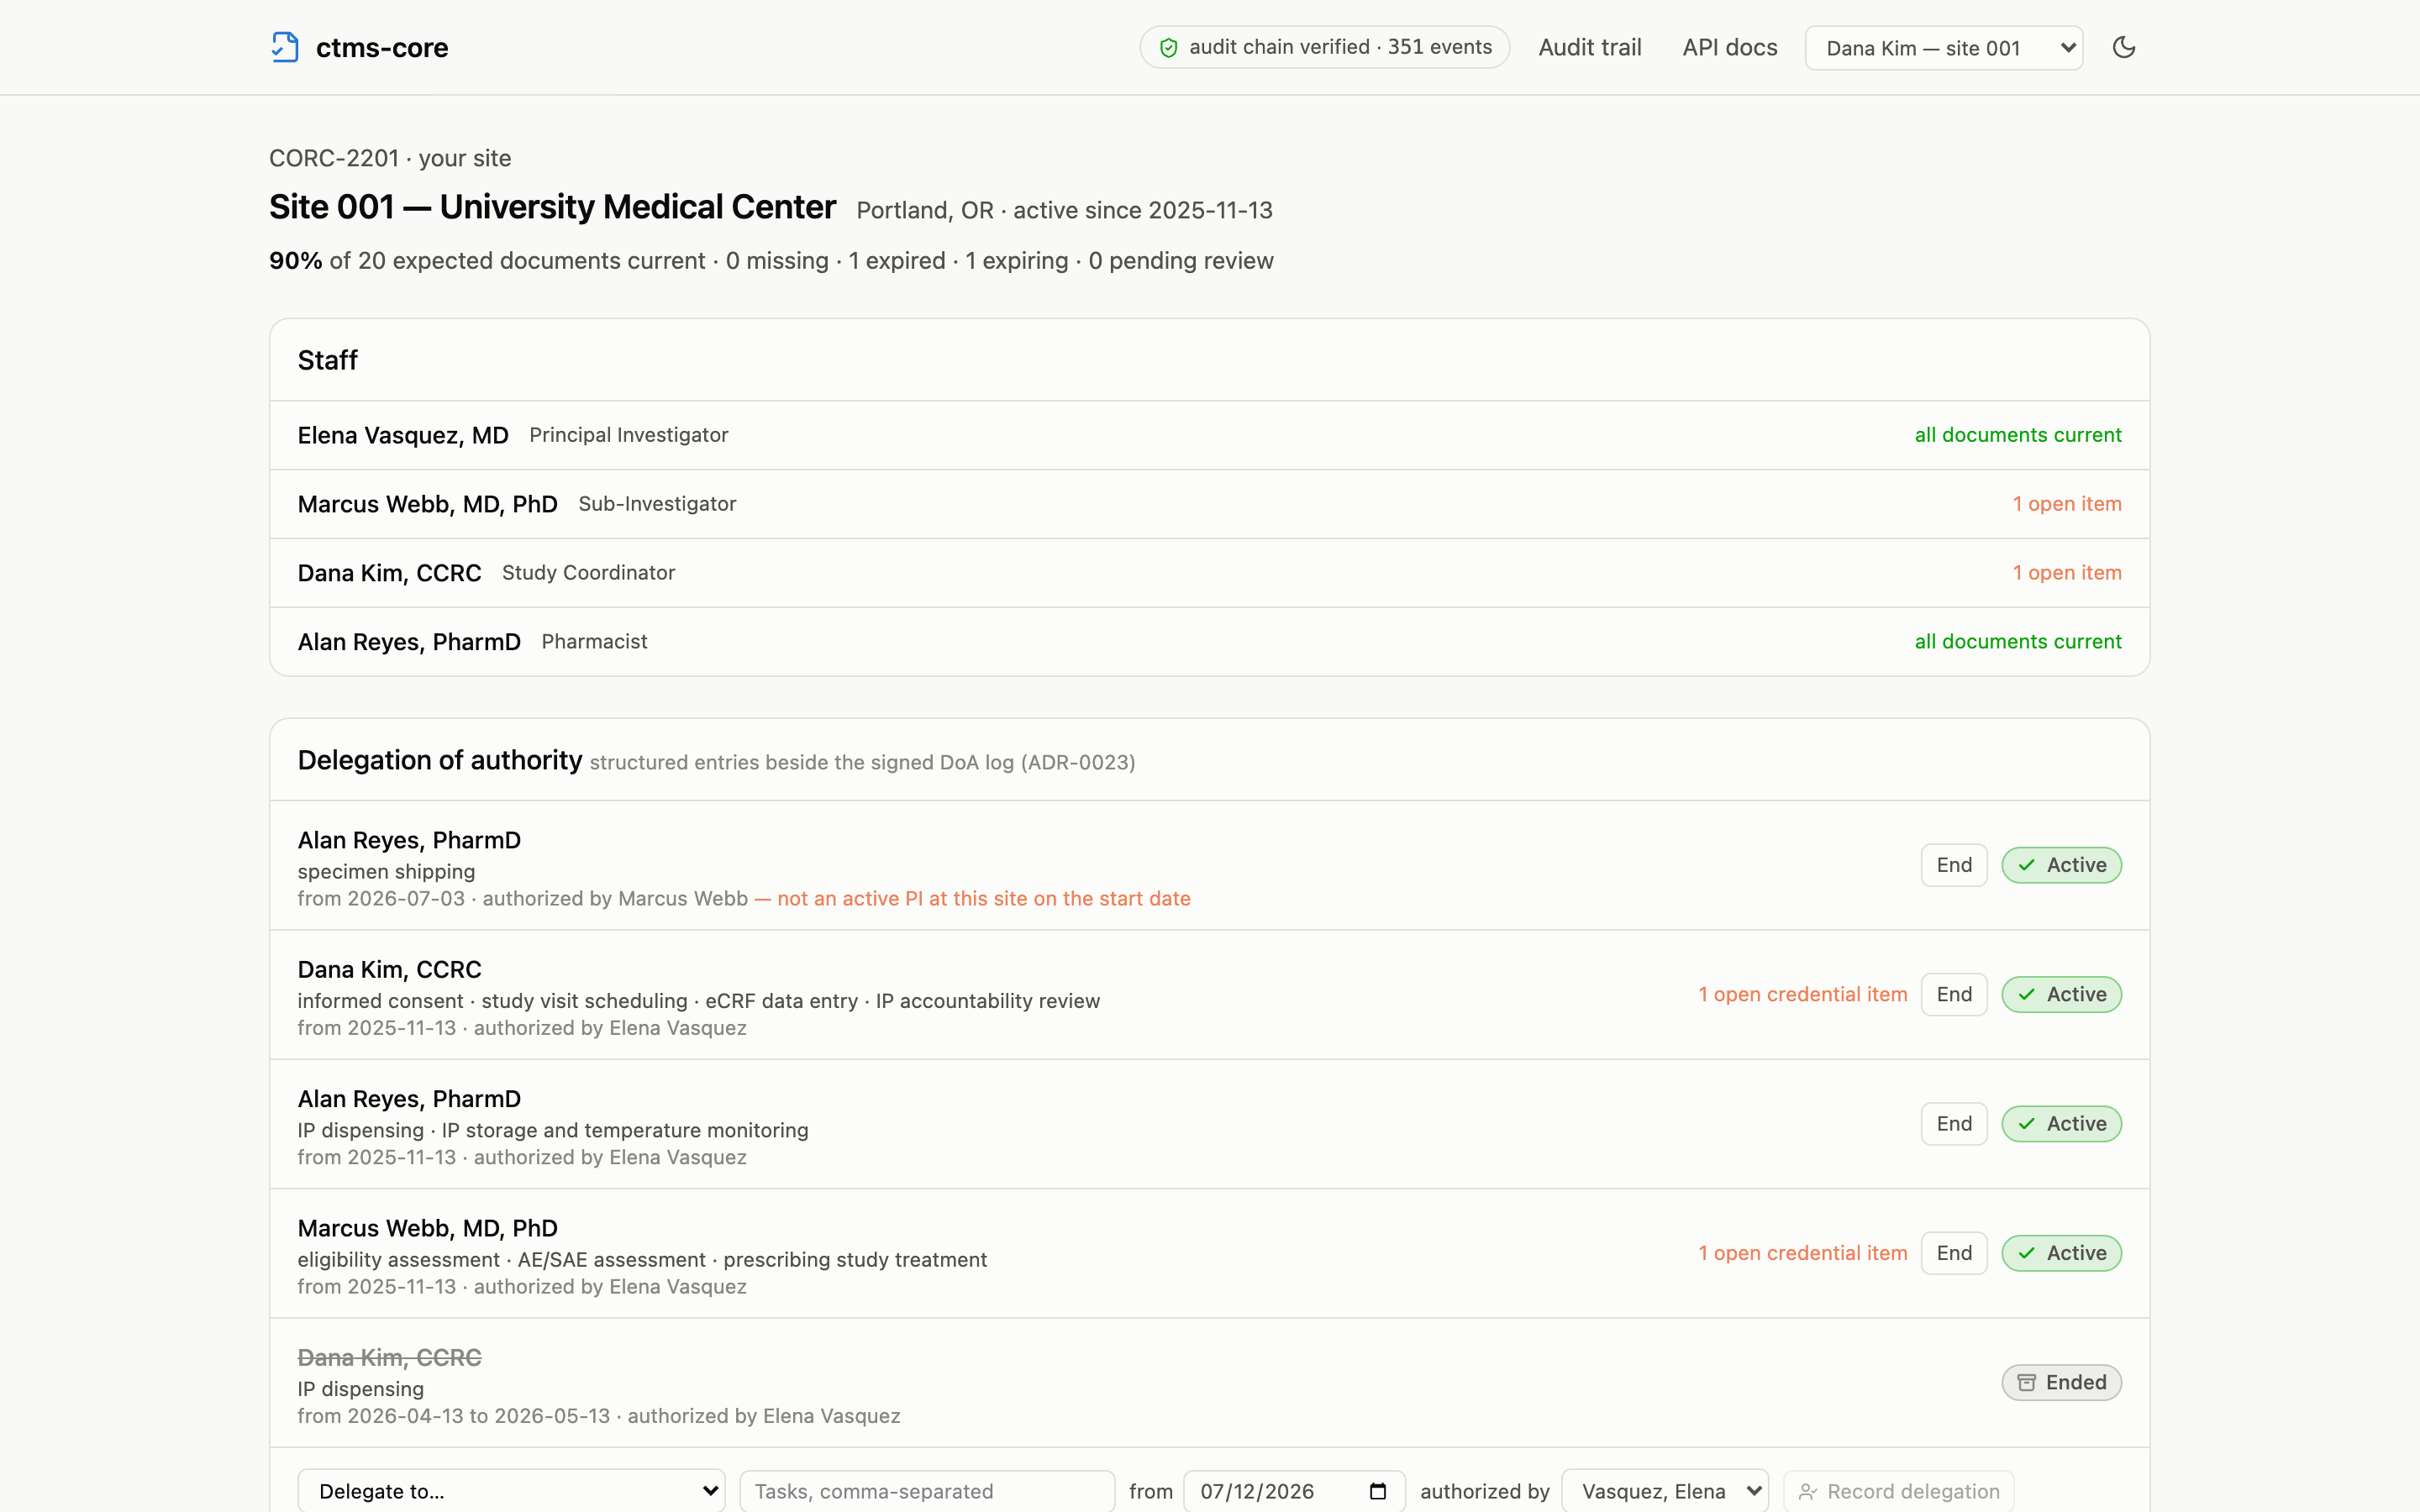Screen dimensions: 2420x1512
Task: Click 'all documents current' for Alan Reyes
Action: (2018, 642)
